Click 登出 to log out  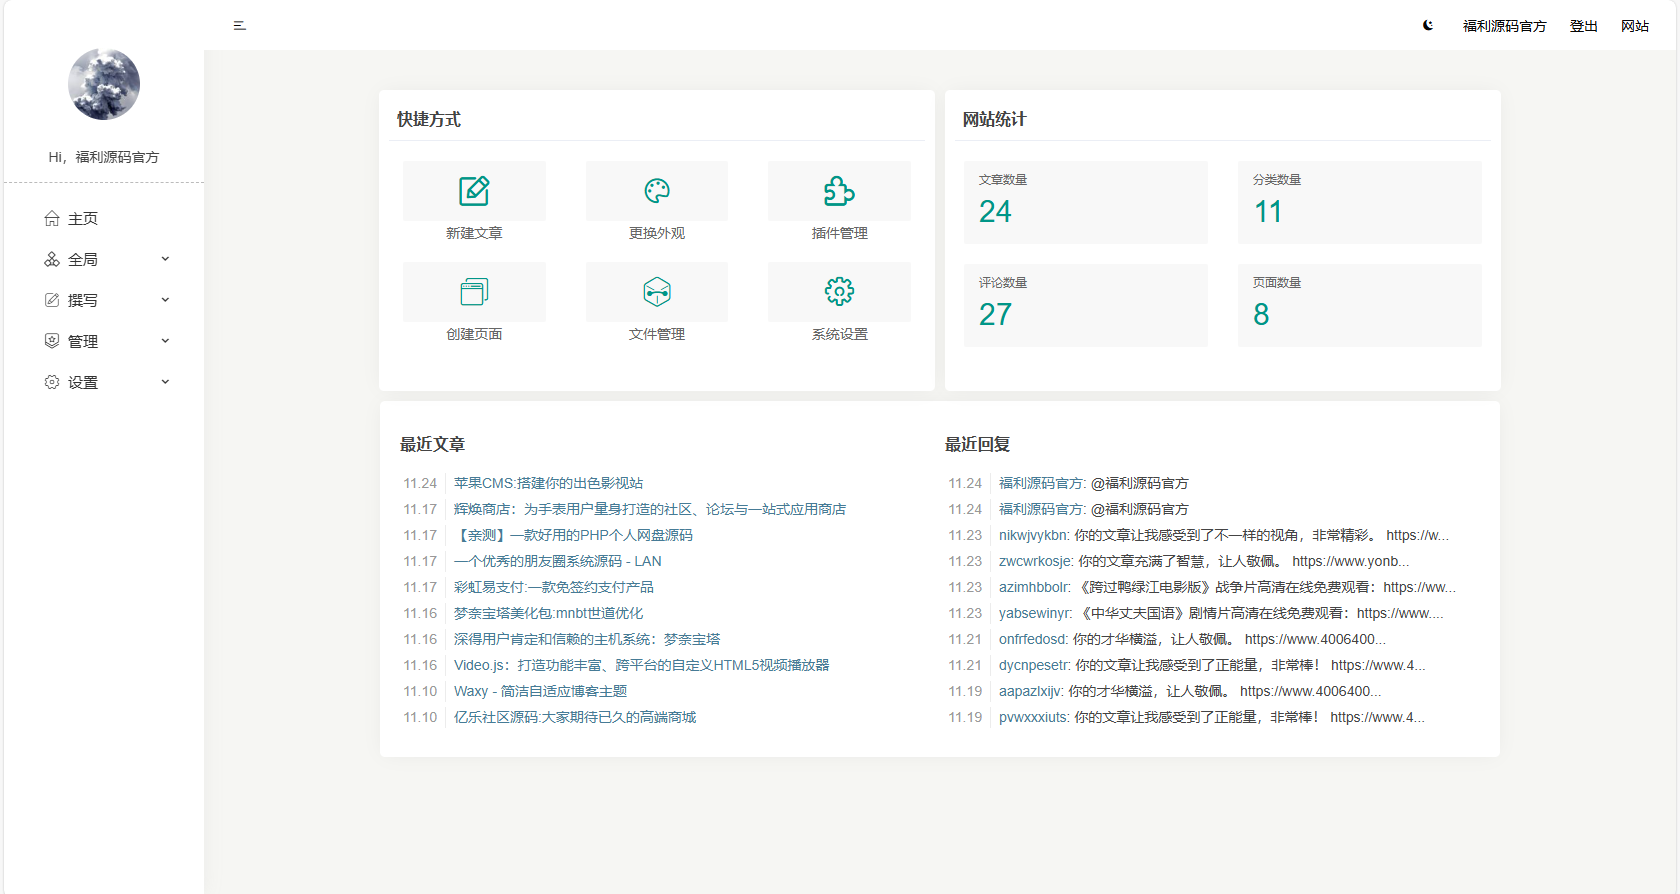click(1583, 26)
